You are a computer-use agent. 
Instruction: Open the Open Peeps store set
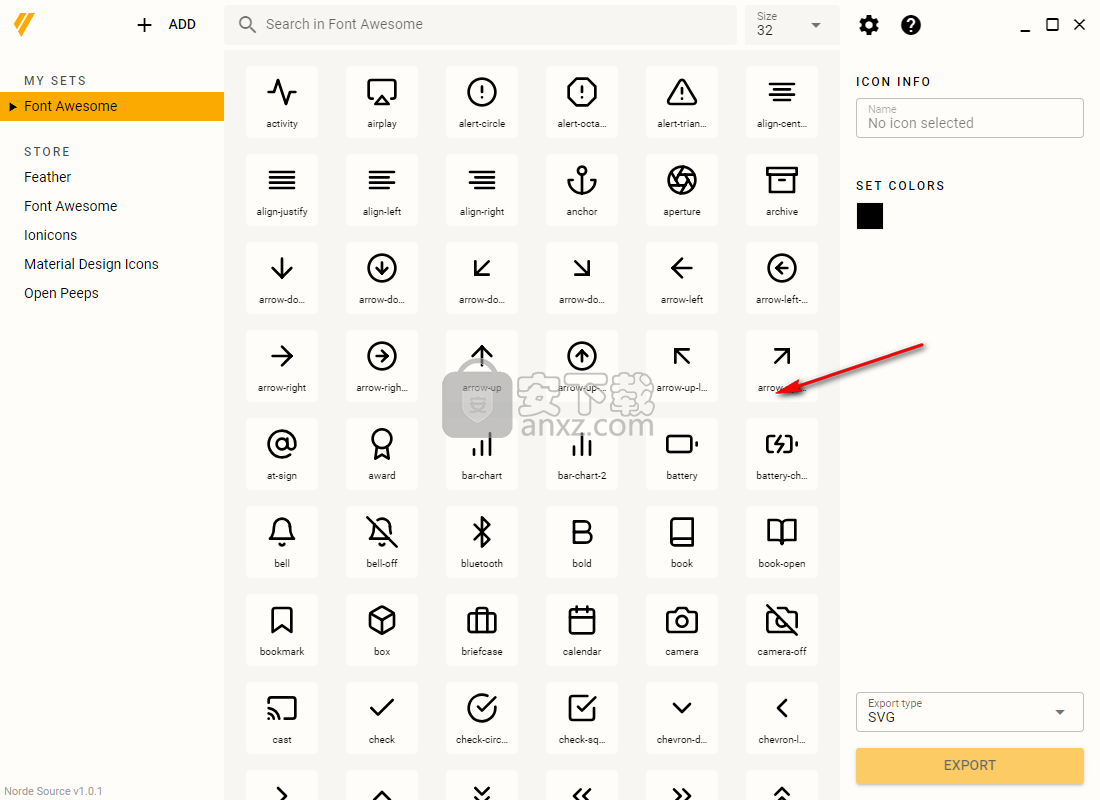pos(61,293)
